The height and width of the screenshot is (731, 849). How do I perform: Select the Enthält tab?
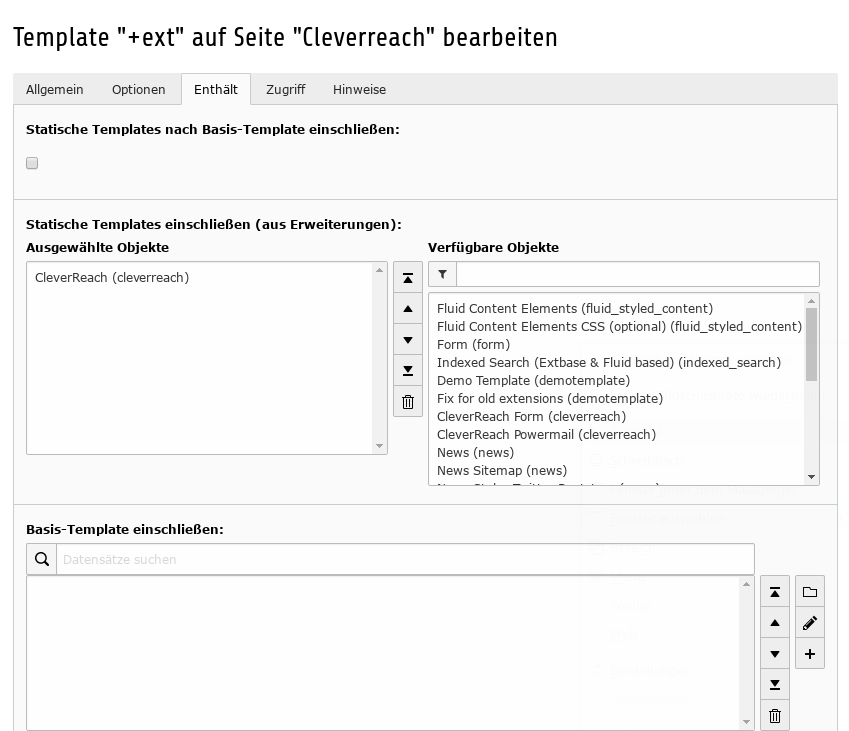[215, 89]
